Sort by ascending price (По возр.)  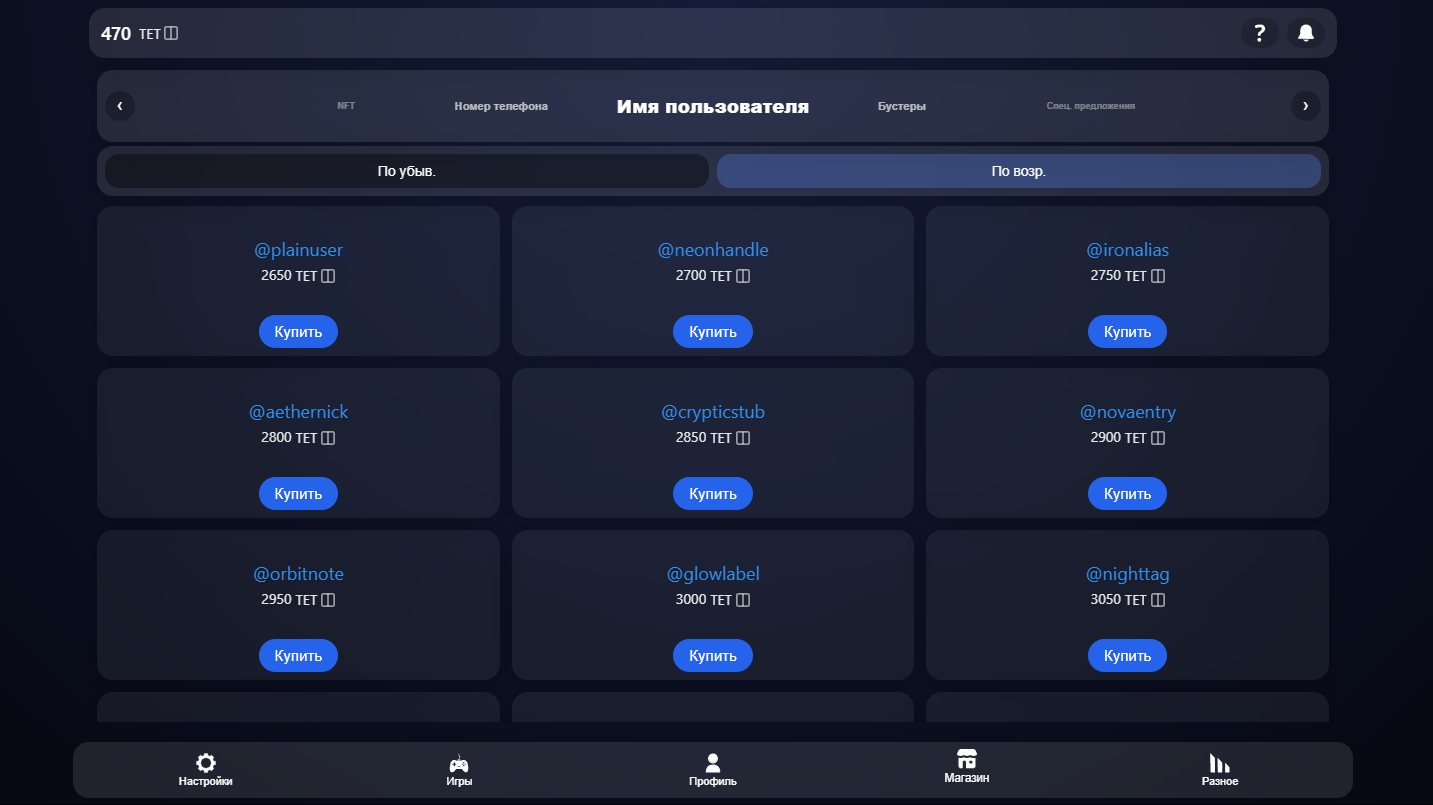[x=1018, y=171]
